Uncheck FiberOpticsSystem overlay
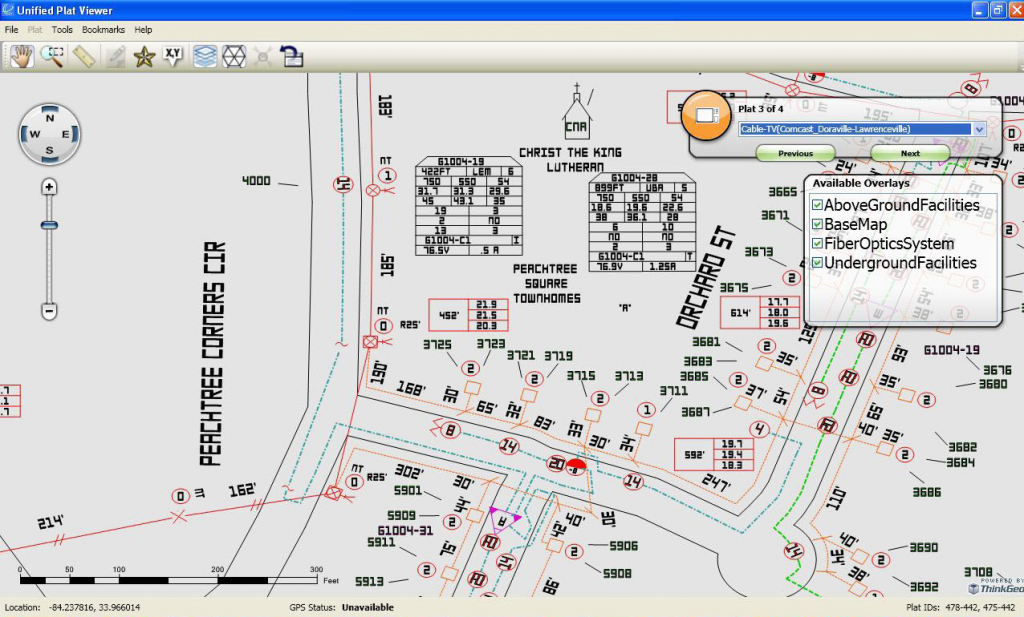Screen dimensions: 1024x617 click(817, 244)
